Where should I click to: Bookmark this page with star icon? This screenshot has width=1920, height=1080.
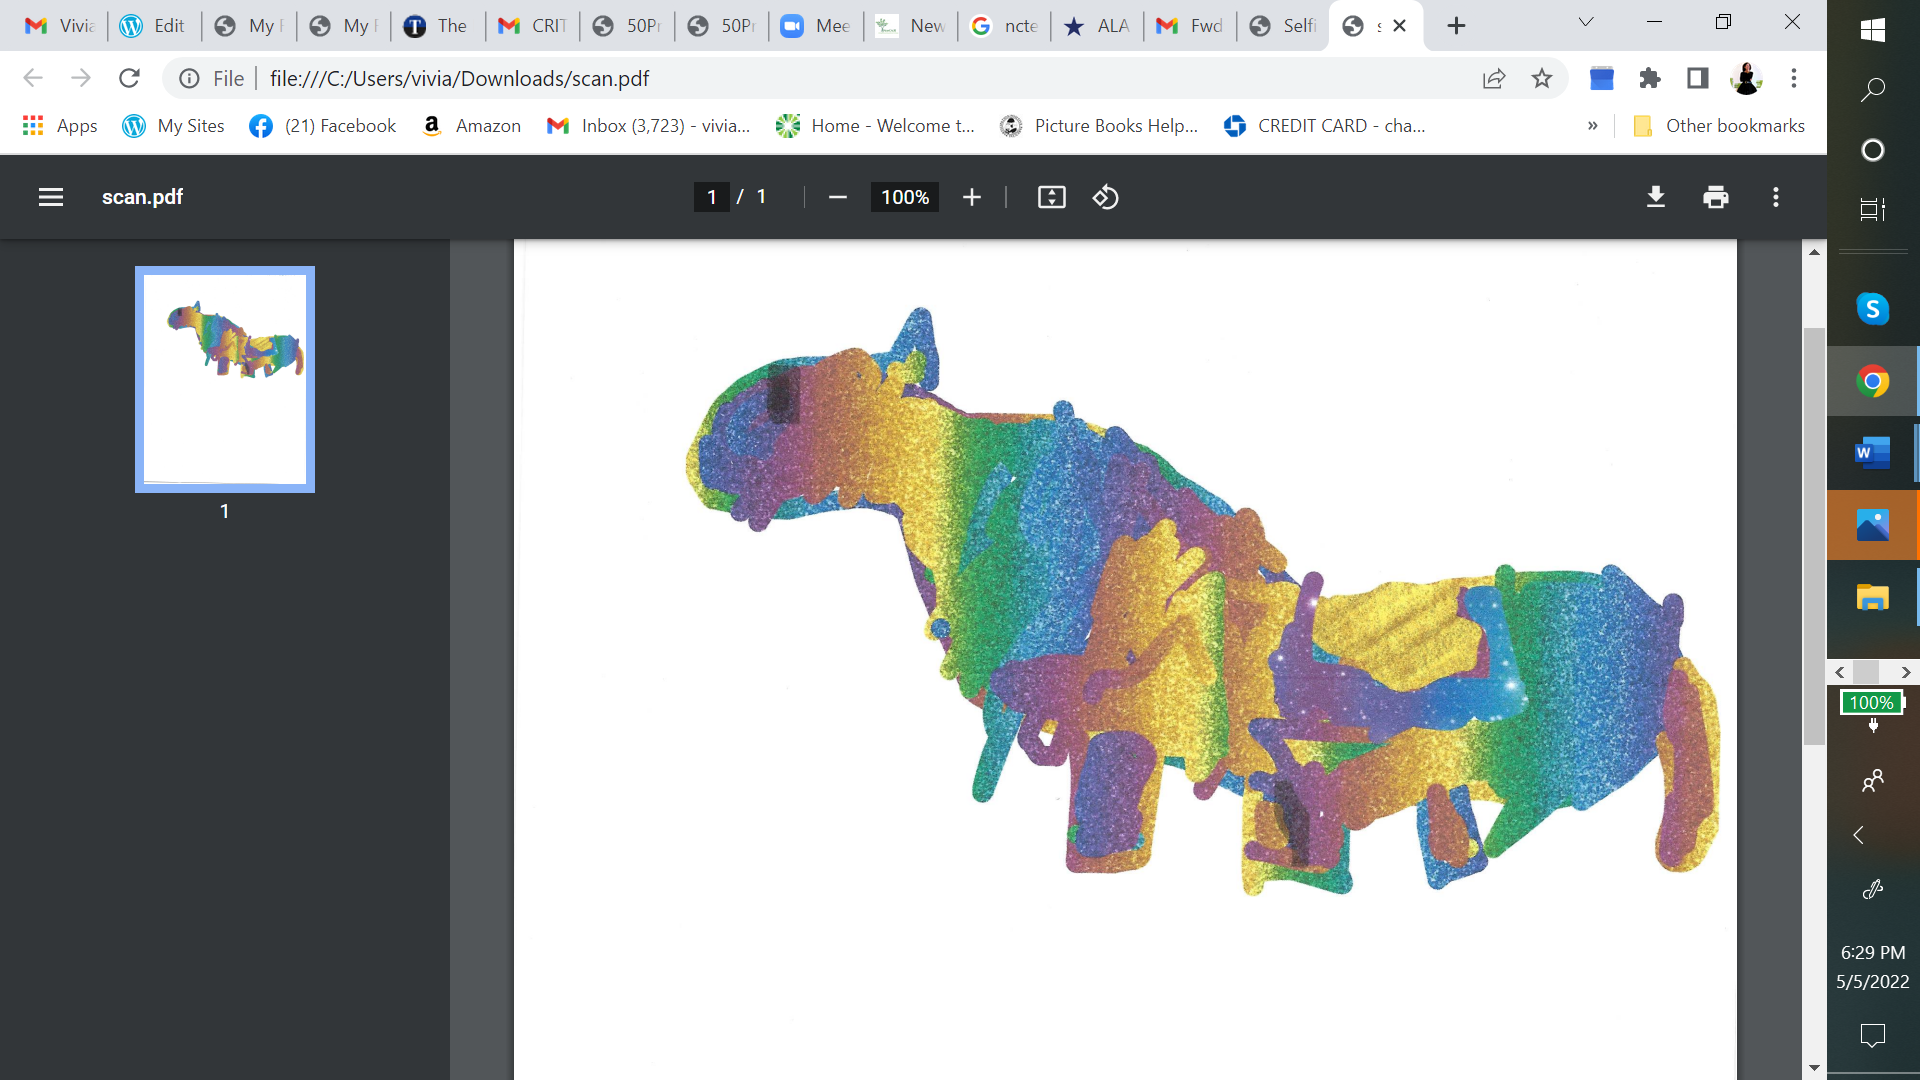point(1542,78)
